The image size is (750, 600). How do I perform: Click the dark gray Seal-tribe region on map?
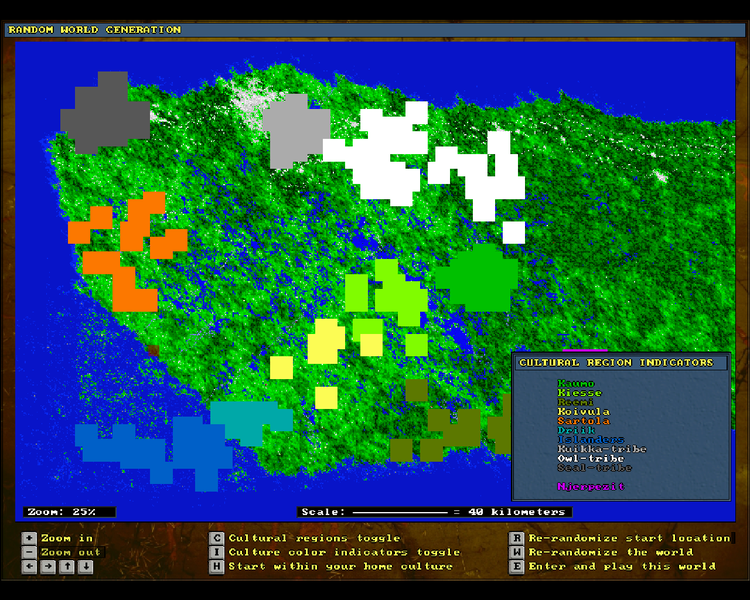[102, 113]
